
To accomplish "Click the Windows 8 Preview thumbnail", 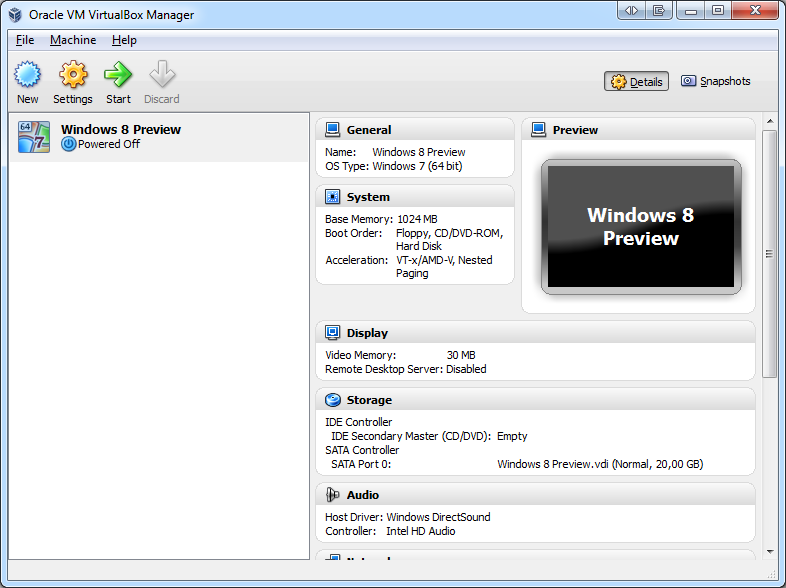I will pyautogui.click(x=640, y=227).
